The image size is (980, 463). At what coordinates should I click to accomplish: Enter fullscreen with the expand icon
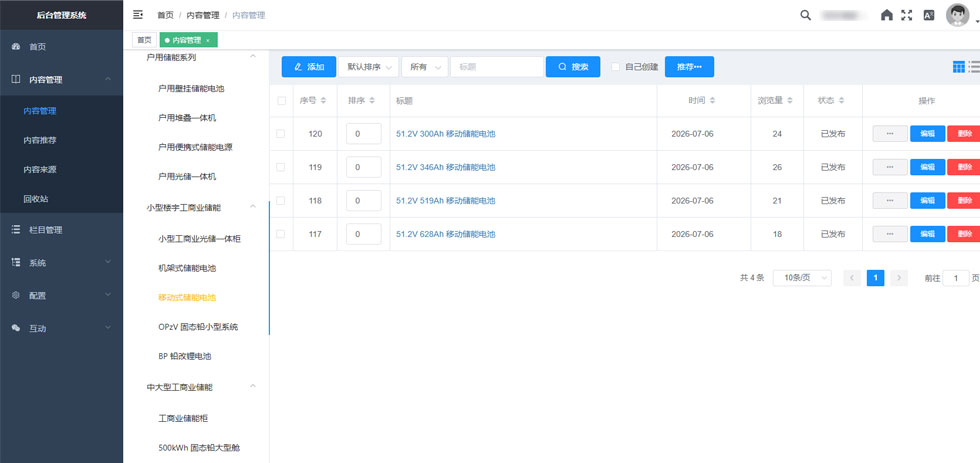click(x=906, y=15)
